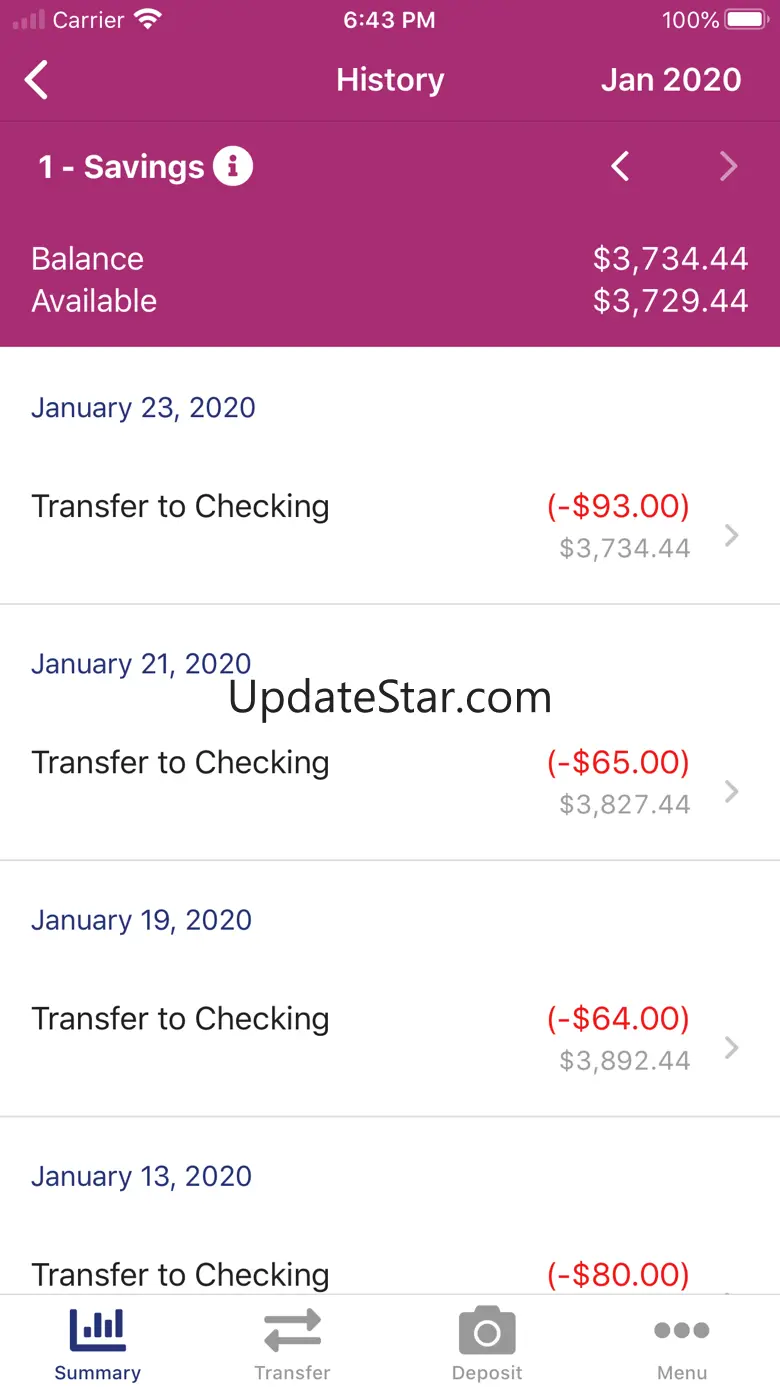The image size is (780, 1387).
Task: Tap the History screen title
Action: coord(390,80)
